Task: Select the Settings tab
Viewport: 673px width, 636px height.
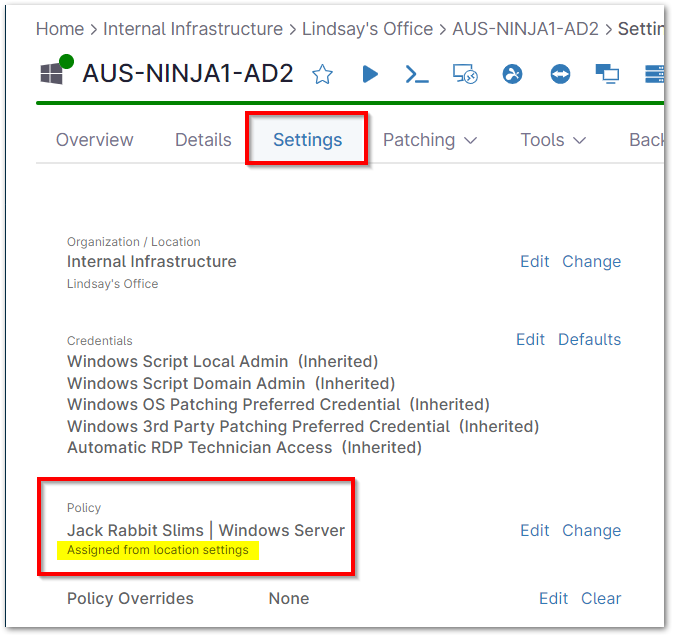Action: click(x=307, y=140)
